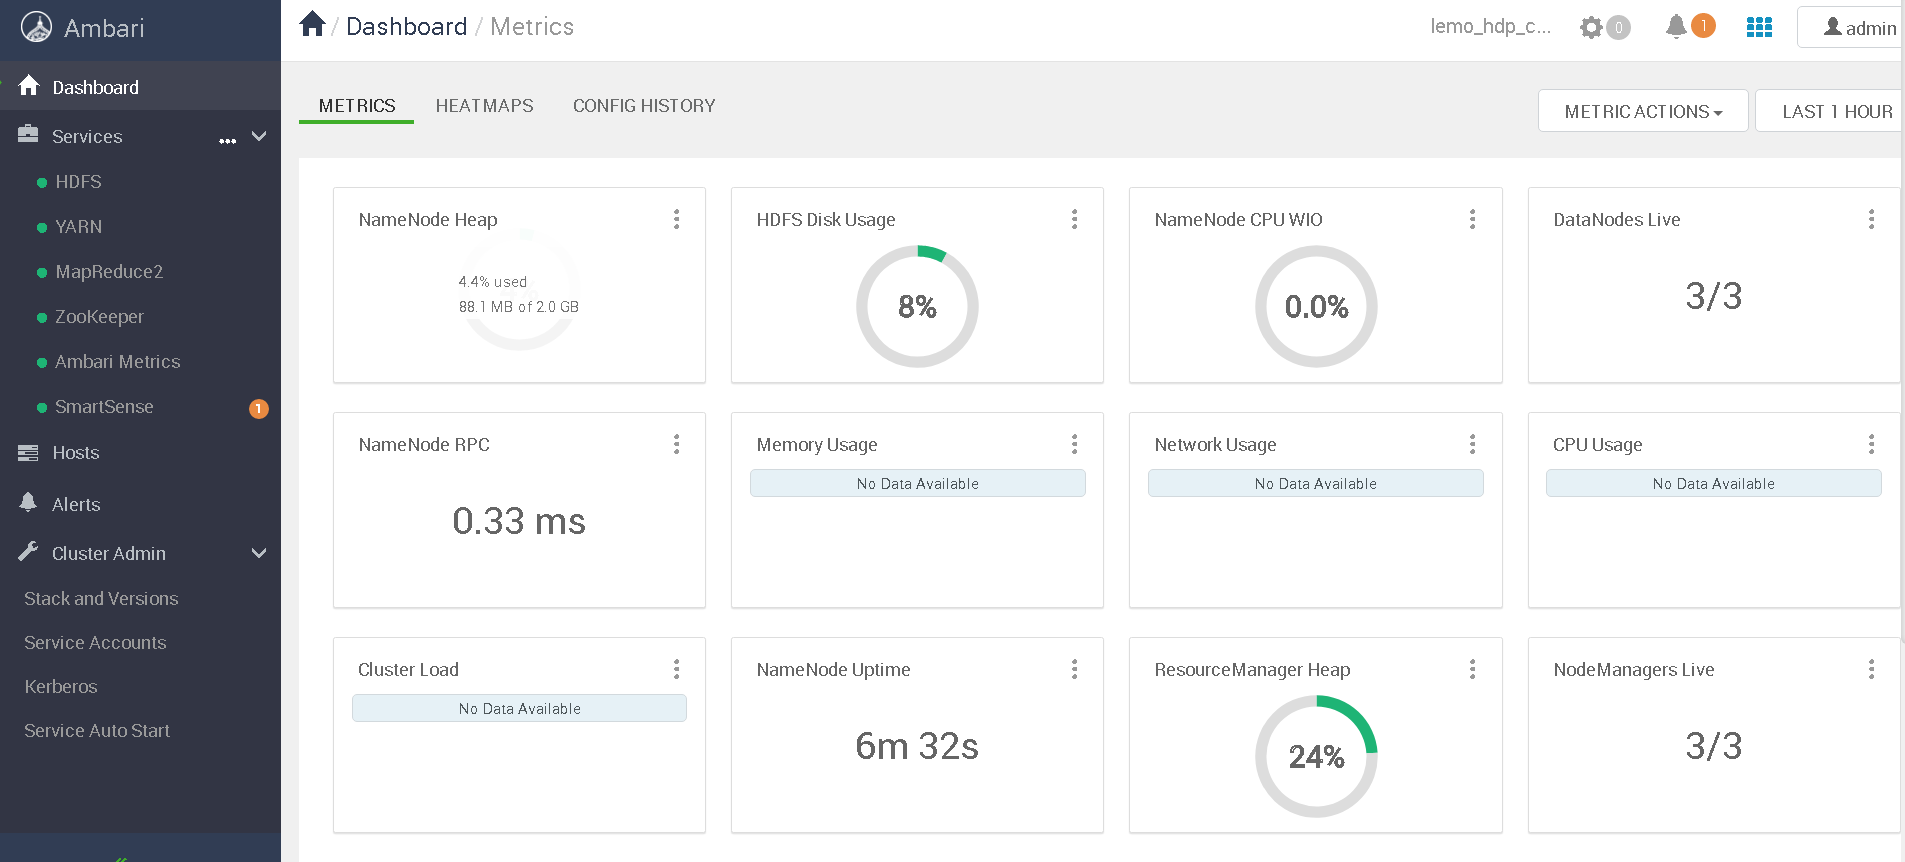Open Ambari Metrics service
The height and width of the screenshot is (862, 1905).
[117, 362]
